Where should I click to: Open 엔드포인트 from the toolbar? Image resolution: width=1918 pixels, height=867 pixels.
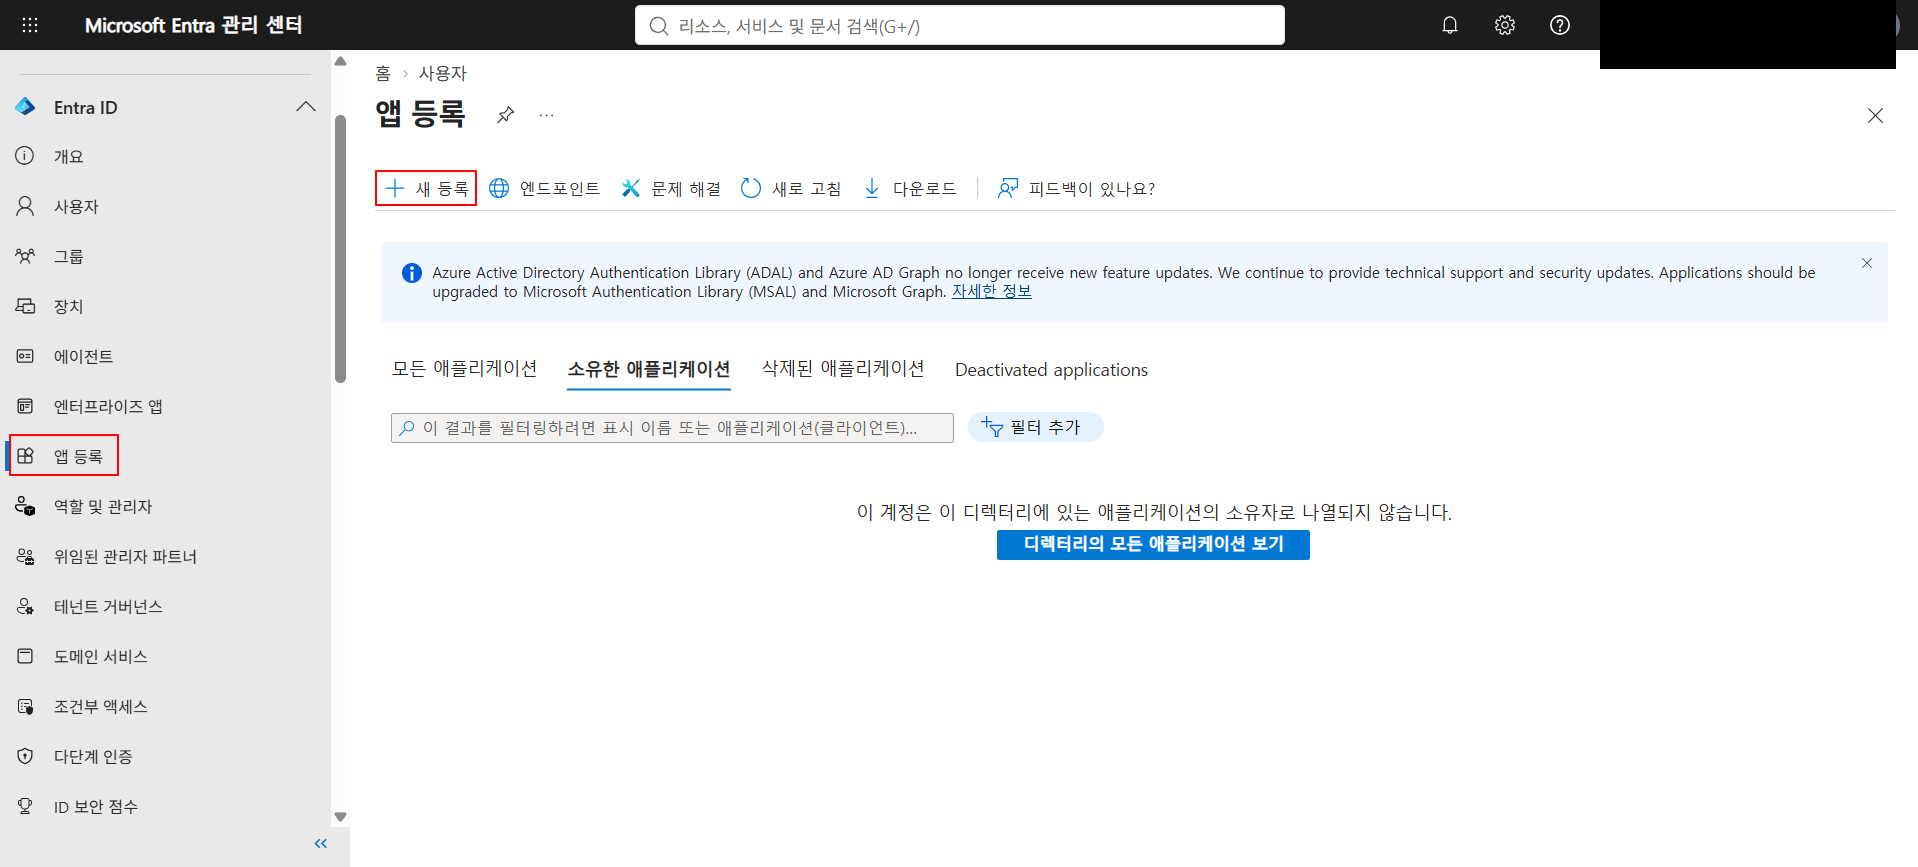tap(544, 188)
